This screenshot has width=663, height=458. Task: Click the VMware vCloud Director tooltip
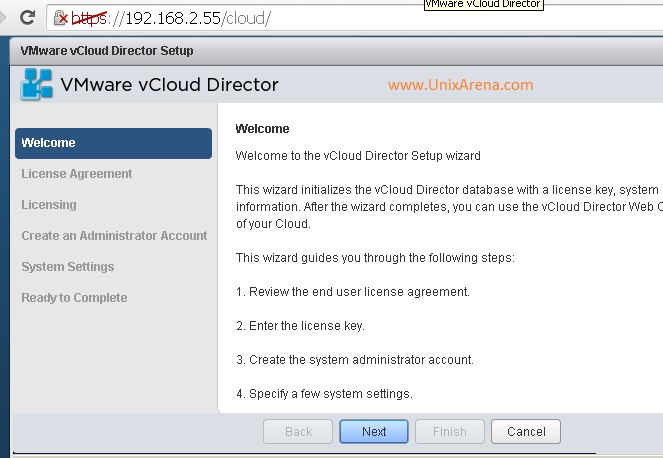click(x=483, y=4)
